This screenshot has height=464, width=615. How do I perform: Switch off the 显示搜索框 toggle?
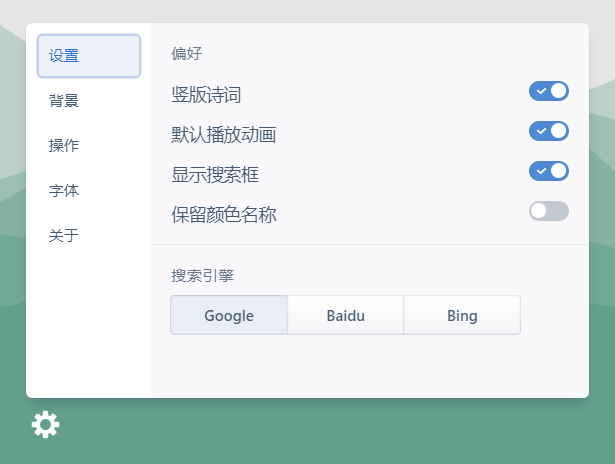pos(548,171)
